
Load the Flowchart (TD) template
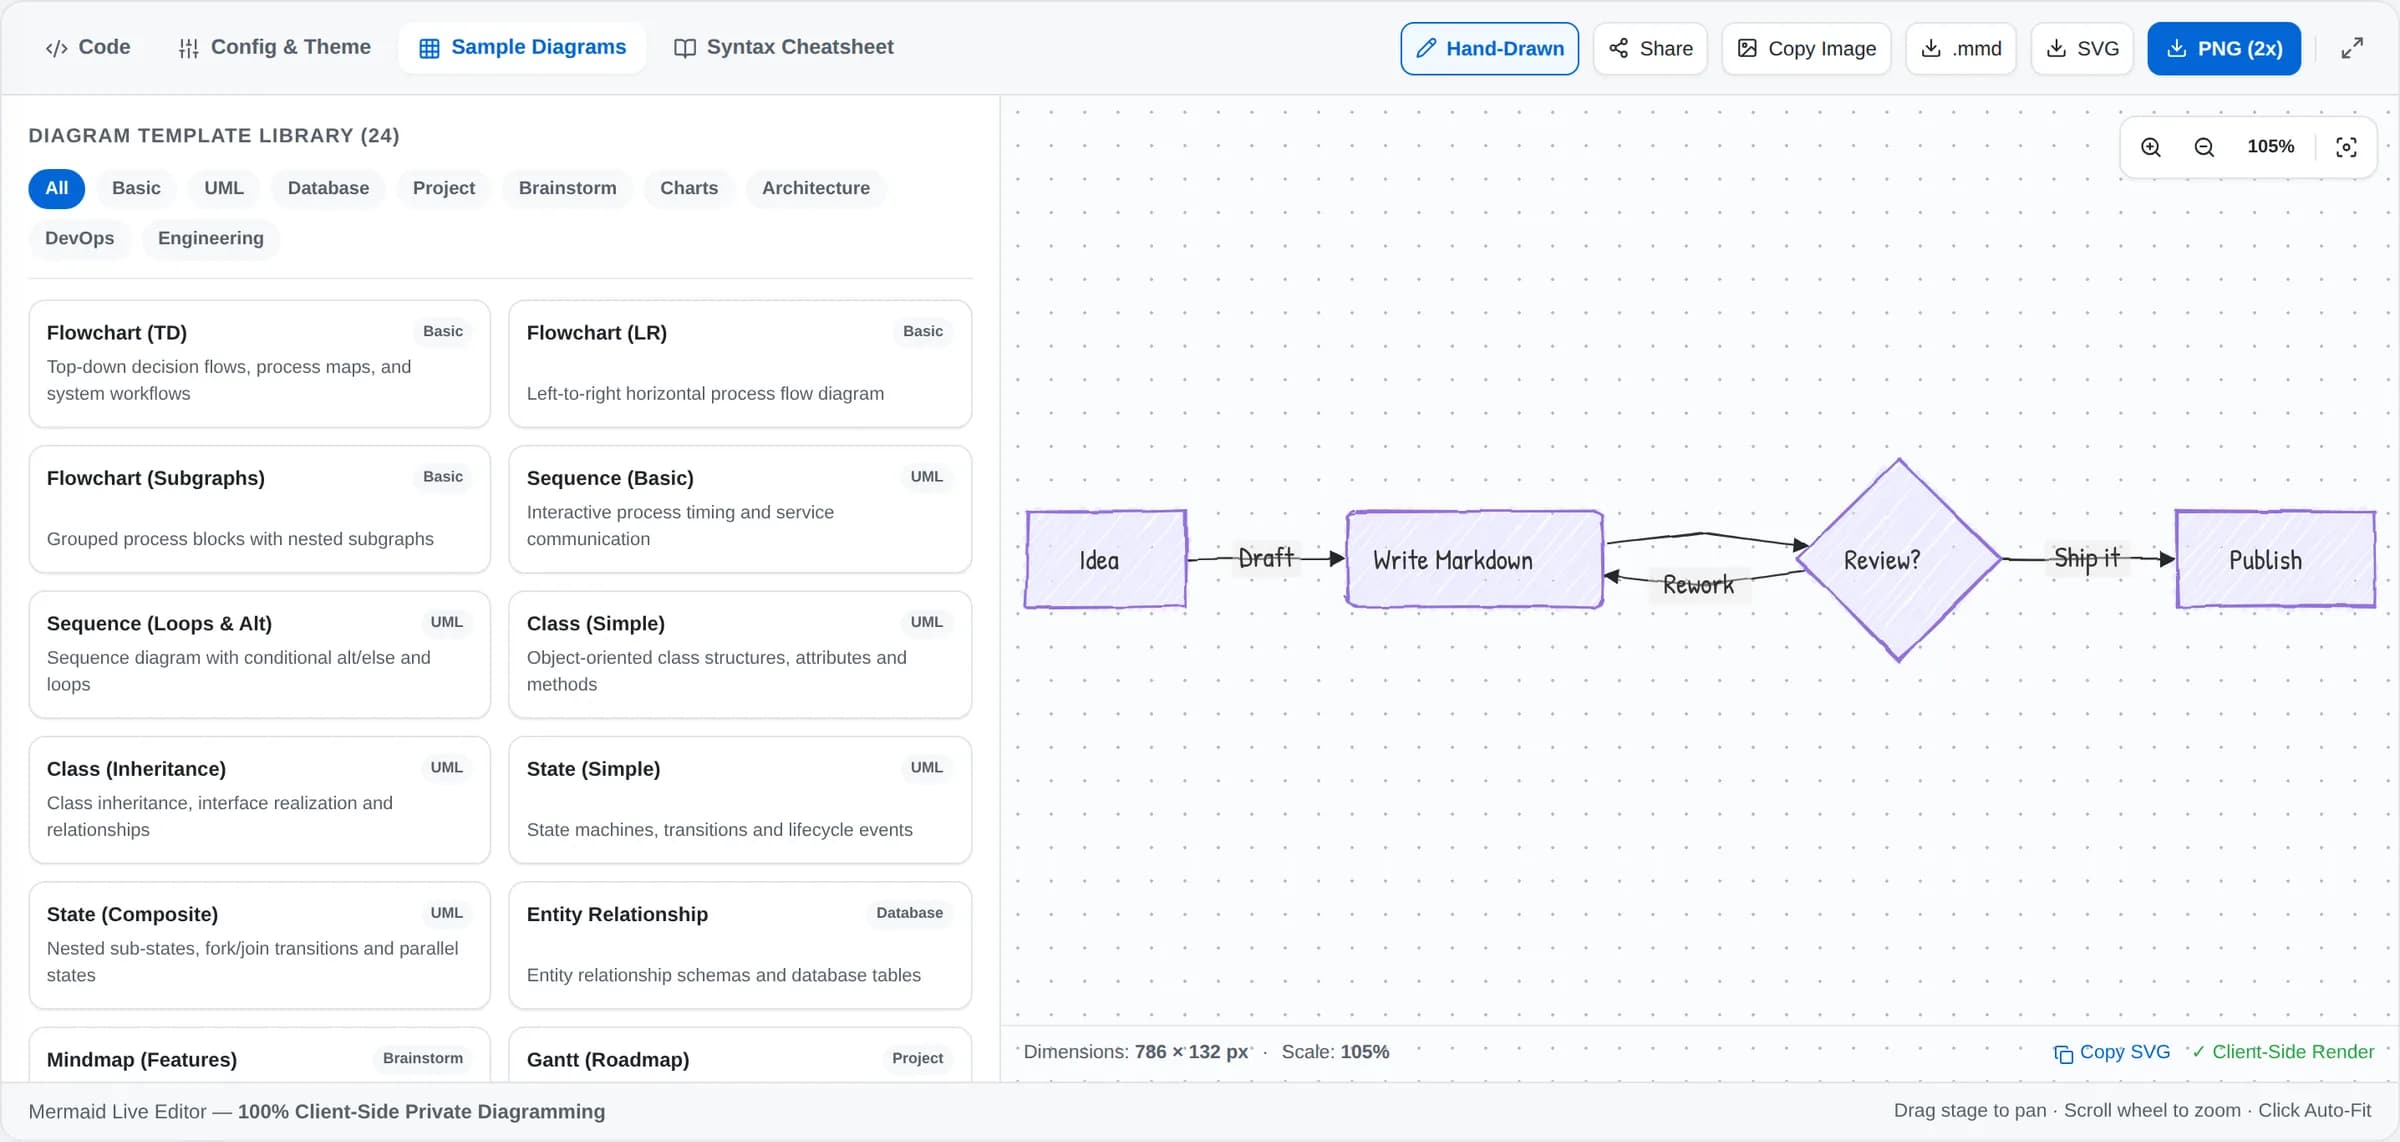click(260, 364)
